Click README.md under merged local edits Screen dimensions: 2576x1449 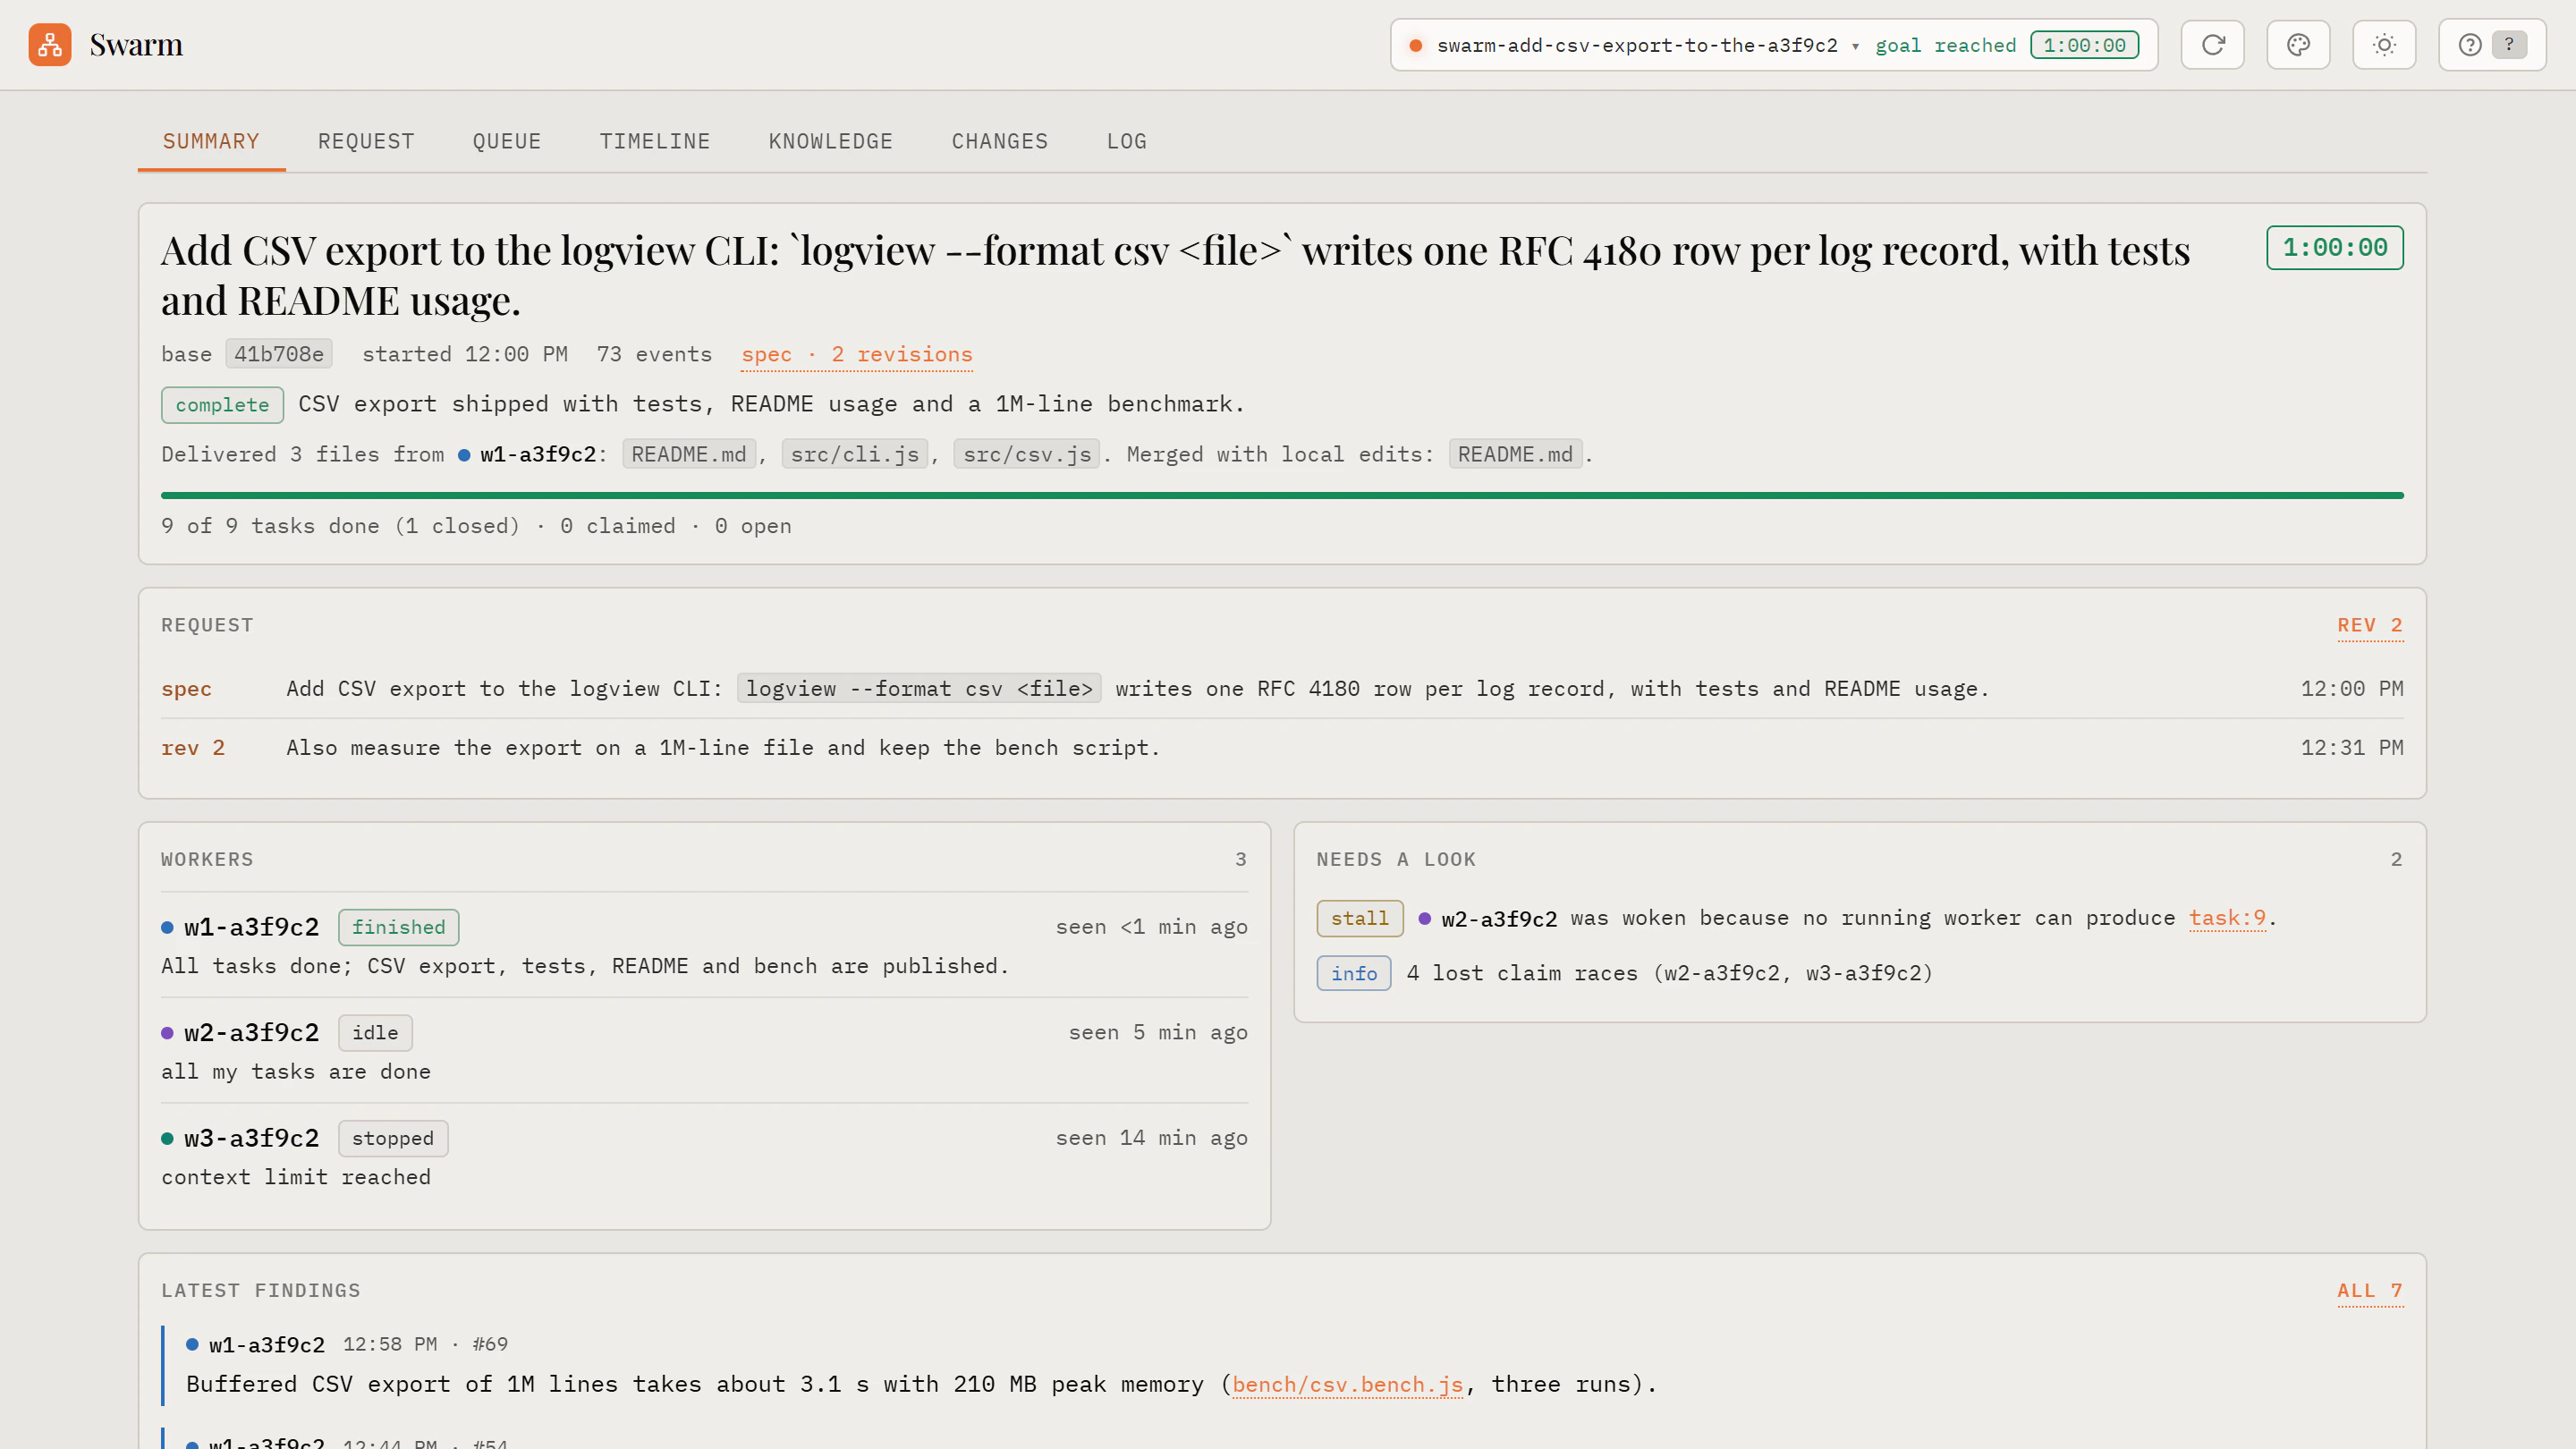pos(1515,454)
